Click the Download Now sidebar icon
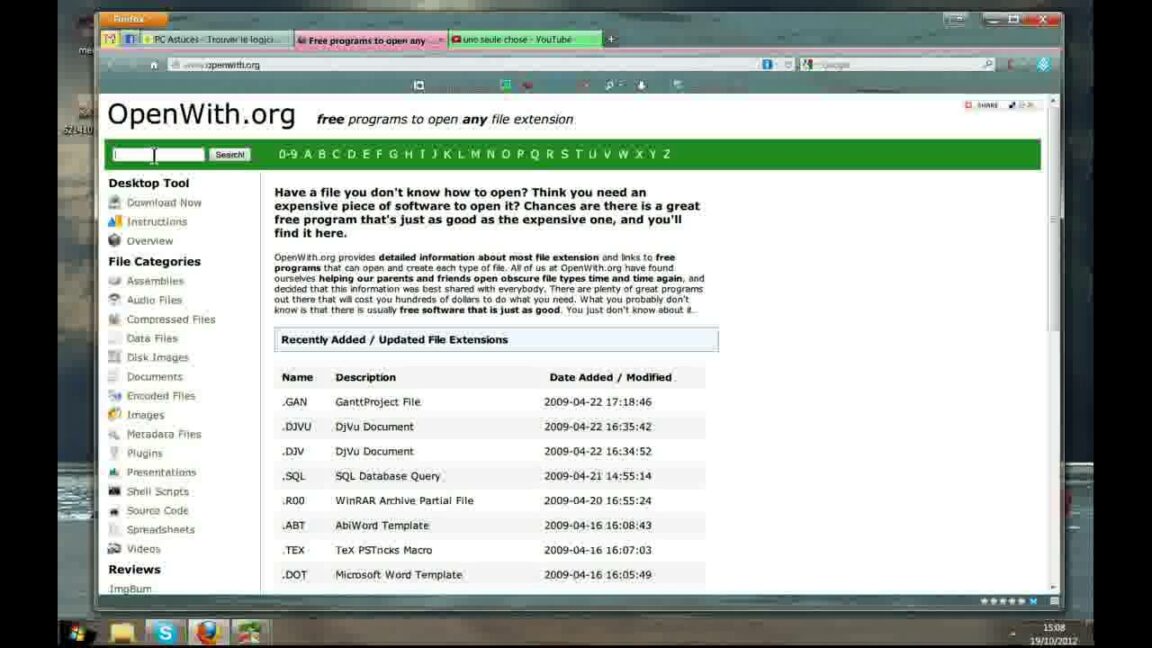Viewport: 1152px width, 648px height. tap(115, 203)
